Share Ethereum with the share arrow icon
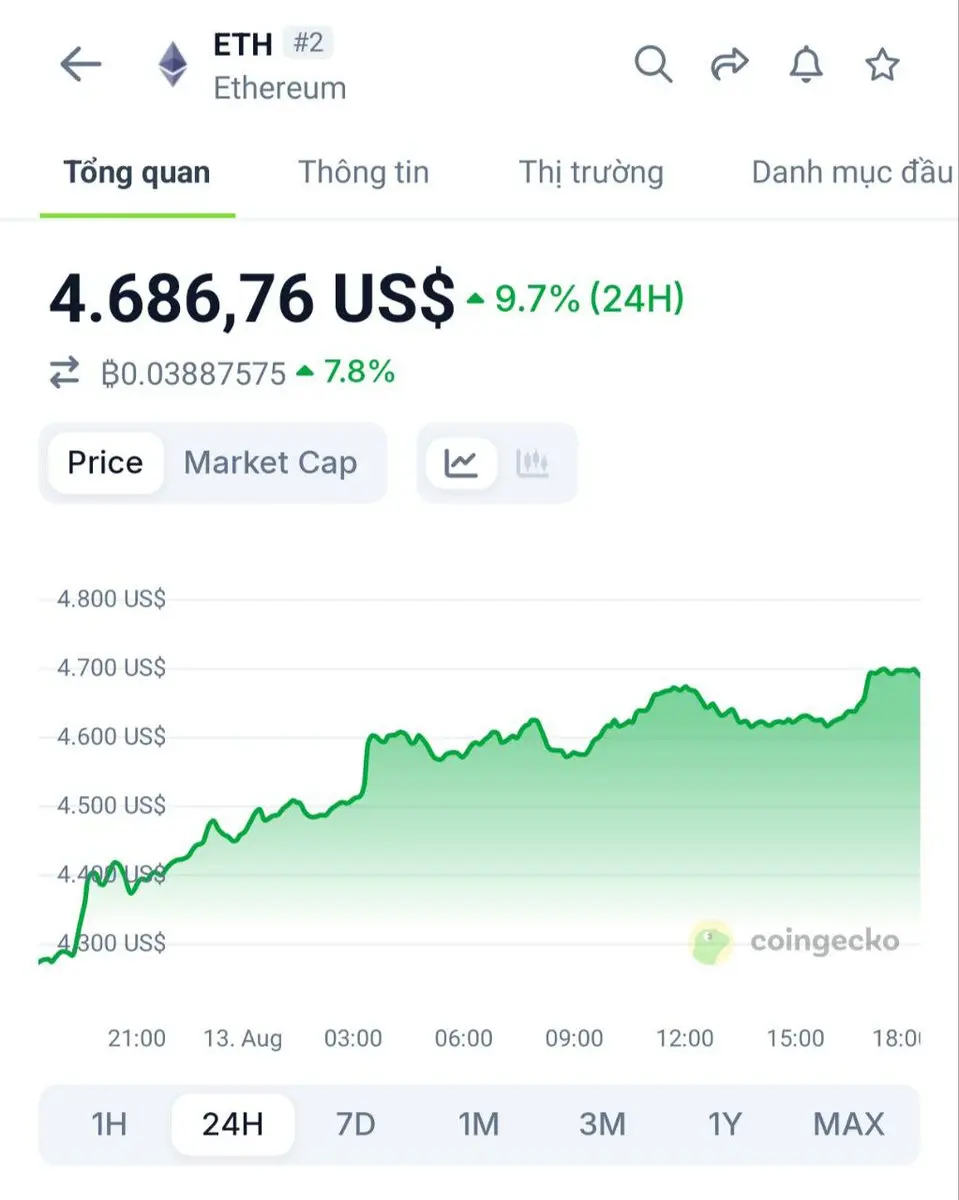Viewport: 959px width, 1200px height. click(729, 65)
